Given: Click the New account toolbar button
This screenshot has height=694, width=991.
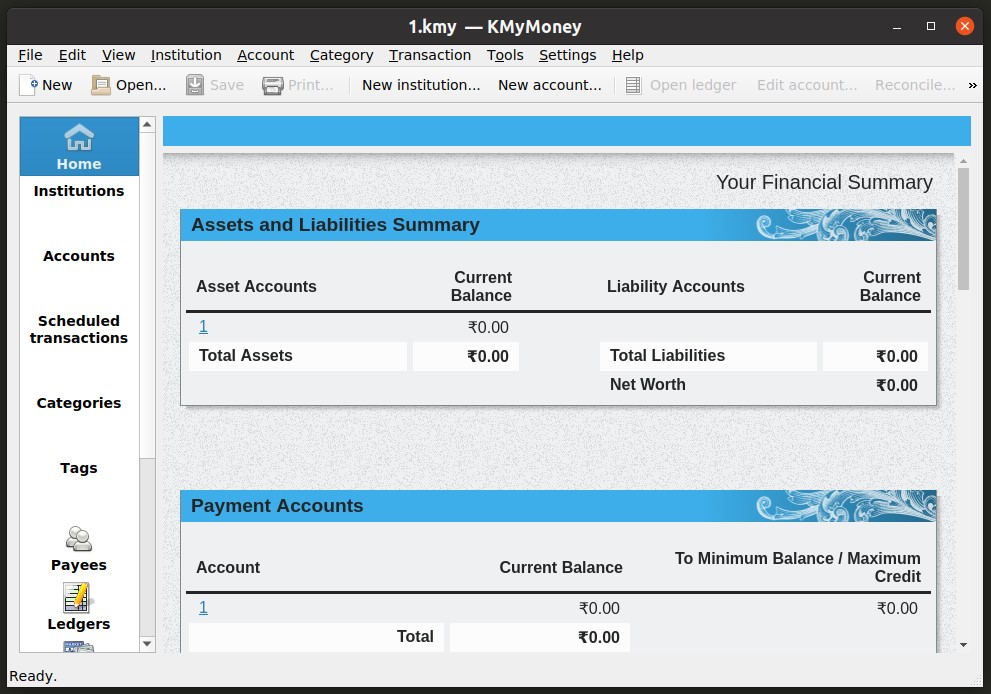Looking at the screenshot, I should point(549,85).
